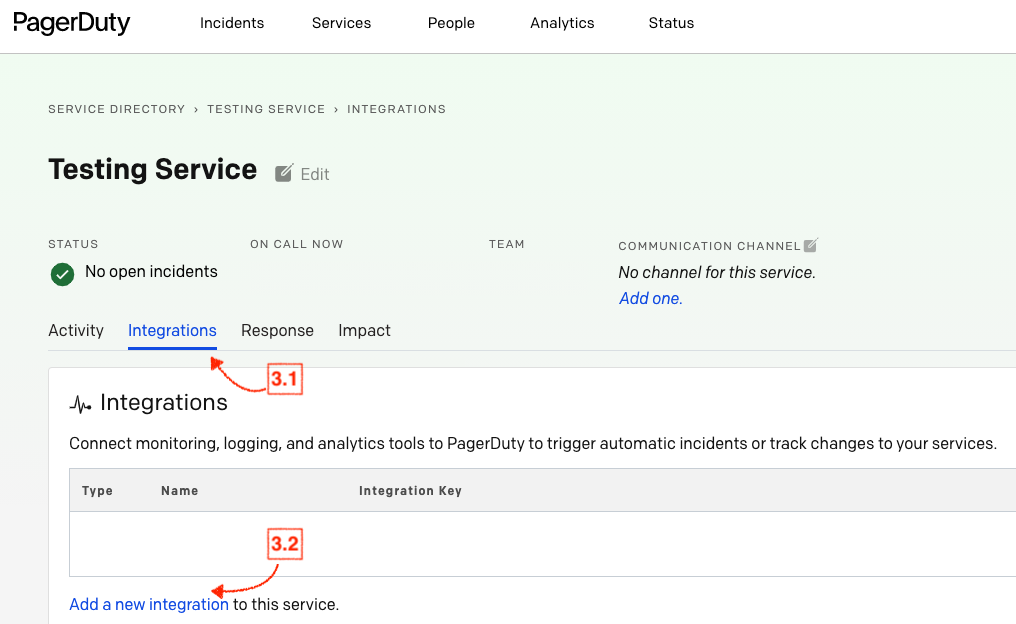Click Add a new integration link
This screenshot has height=624, width=1016.
[149, 604]
